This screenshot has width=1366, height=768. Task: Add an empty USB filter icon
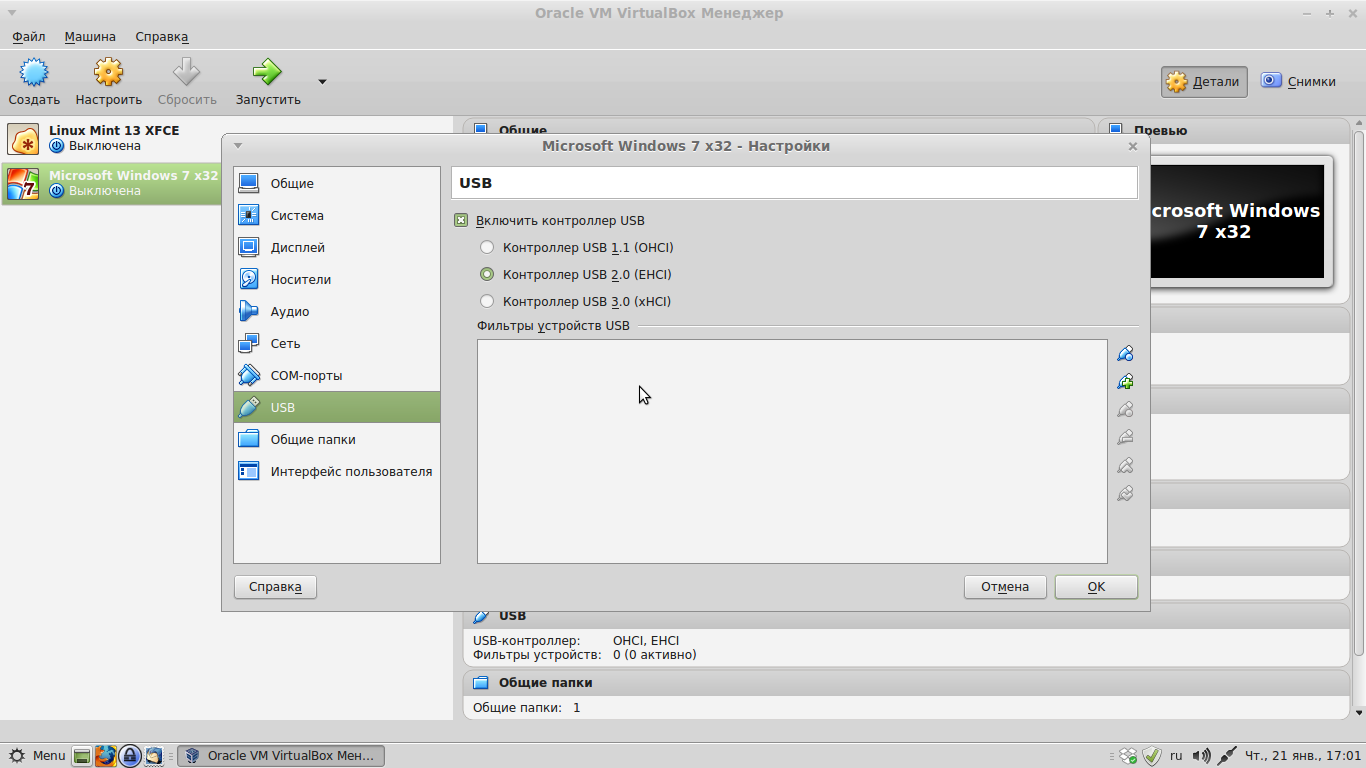pos(1125,354)
